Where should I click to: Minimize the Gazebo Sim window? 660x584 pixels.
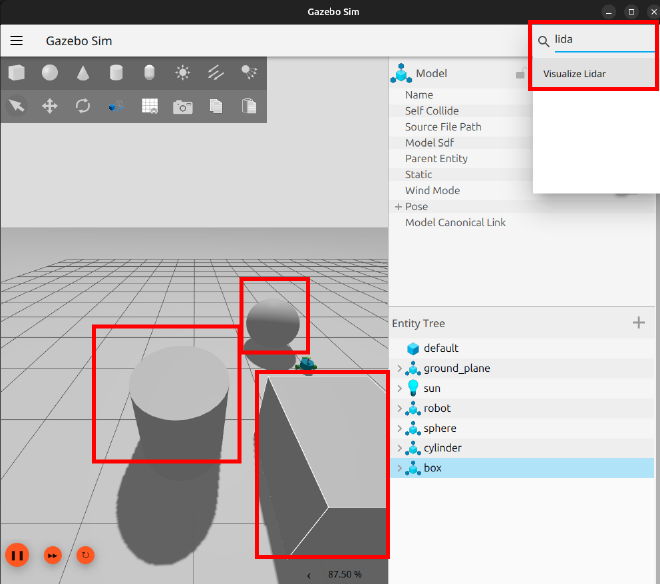click(x=609, y=12)
